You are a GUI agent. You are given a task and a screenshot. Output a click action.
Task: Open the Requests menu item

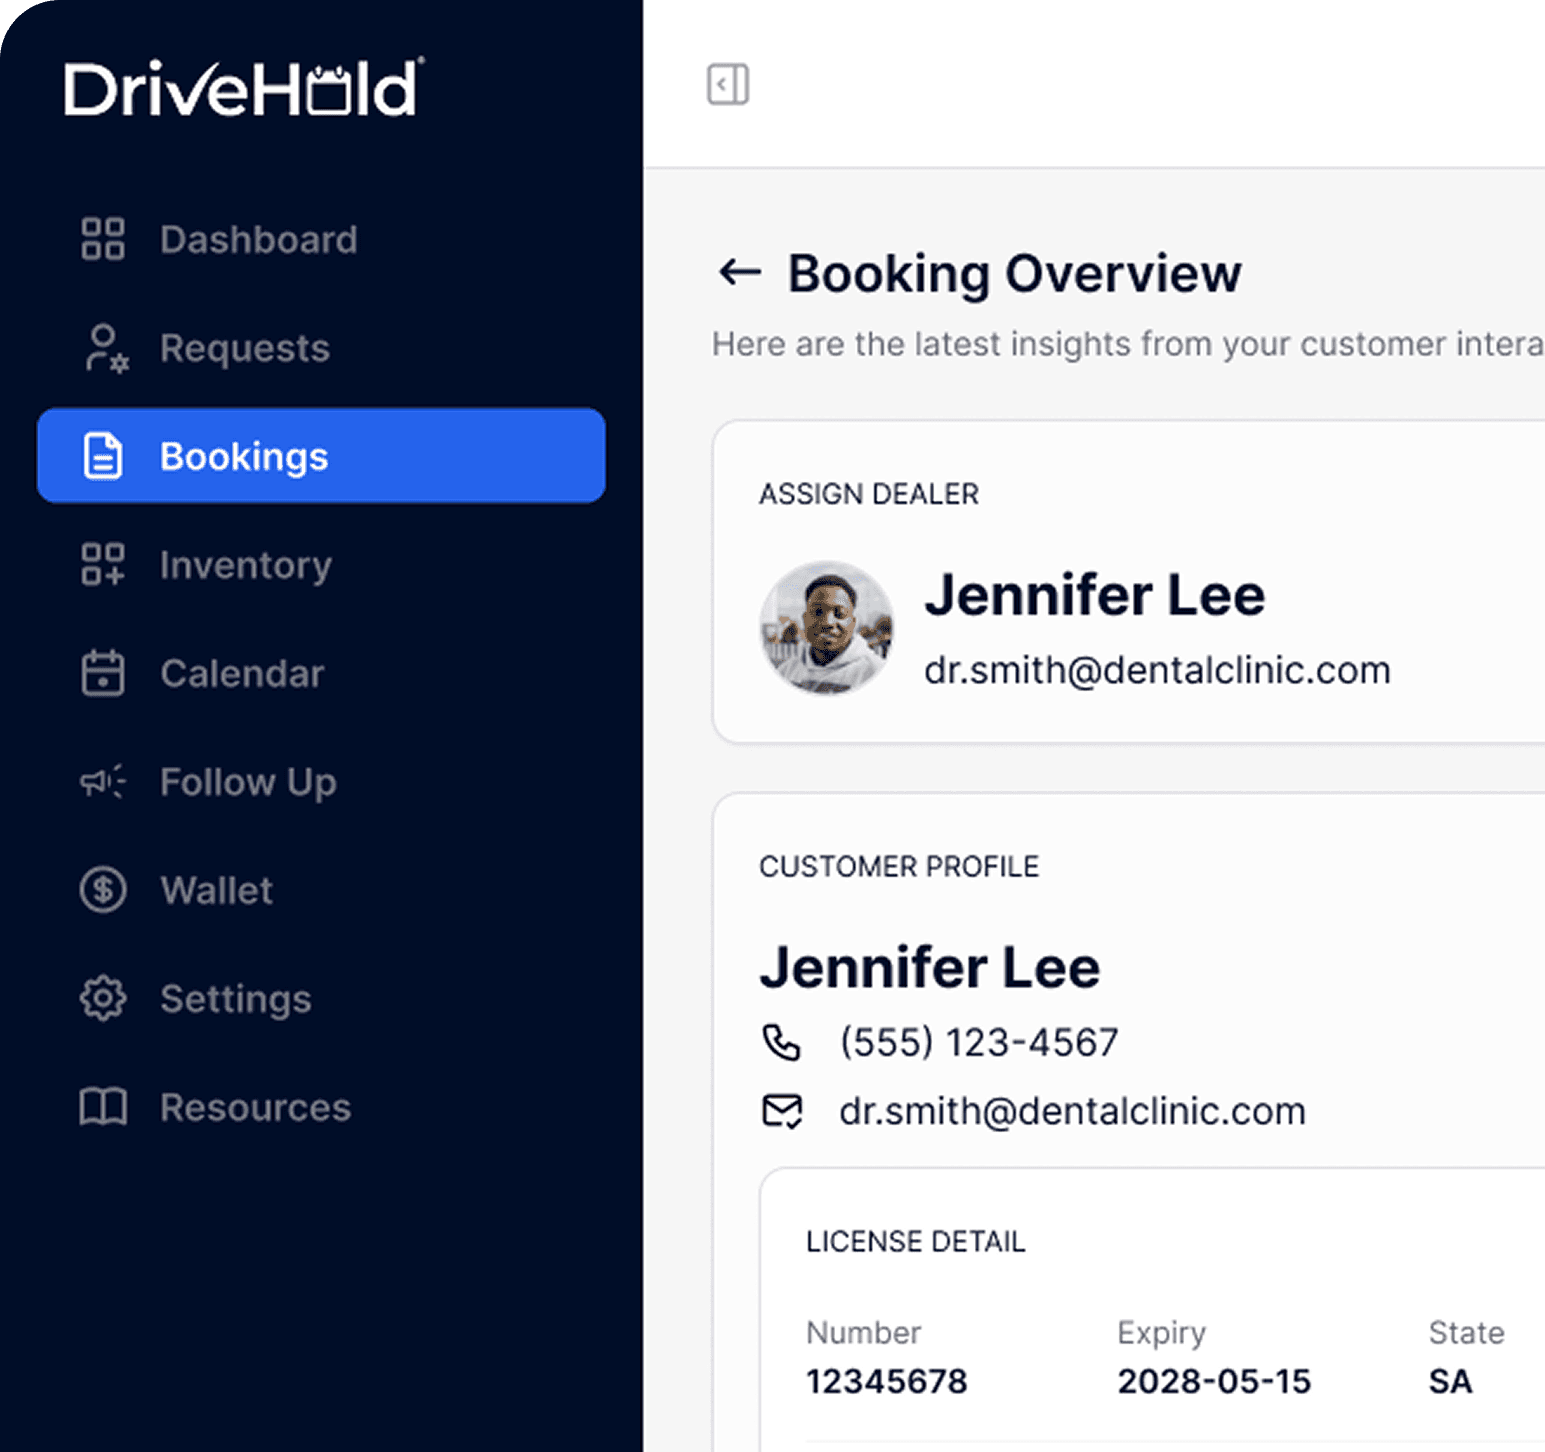point(245,348)
